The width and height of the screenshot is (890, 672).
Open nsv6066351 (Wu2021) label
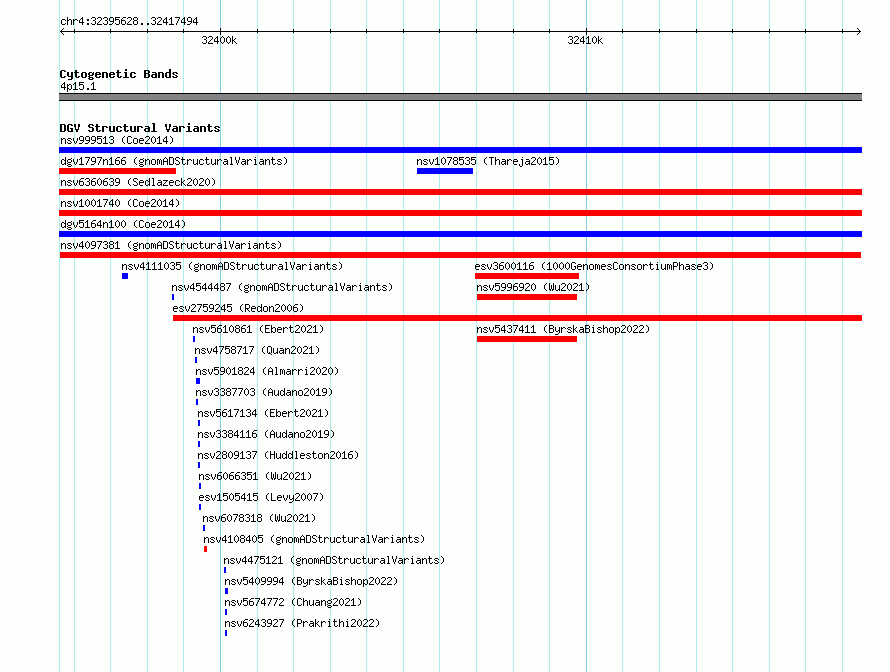255,476
